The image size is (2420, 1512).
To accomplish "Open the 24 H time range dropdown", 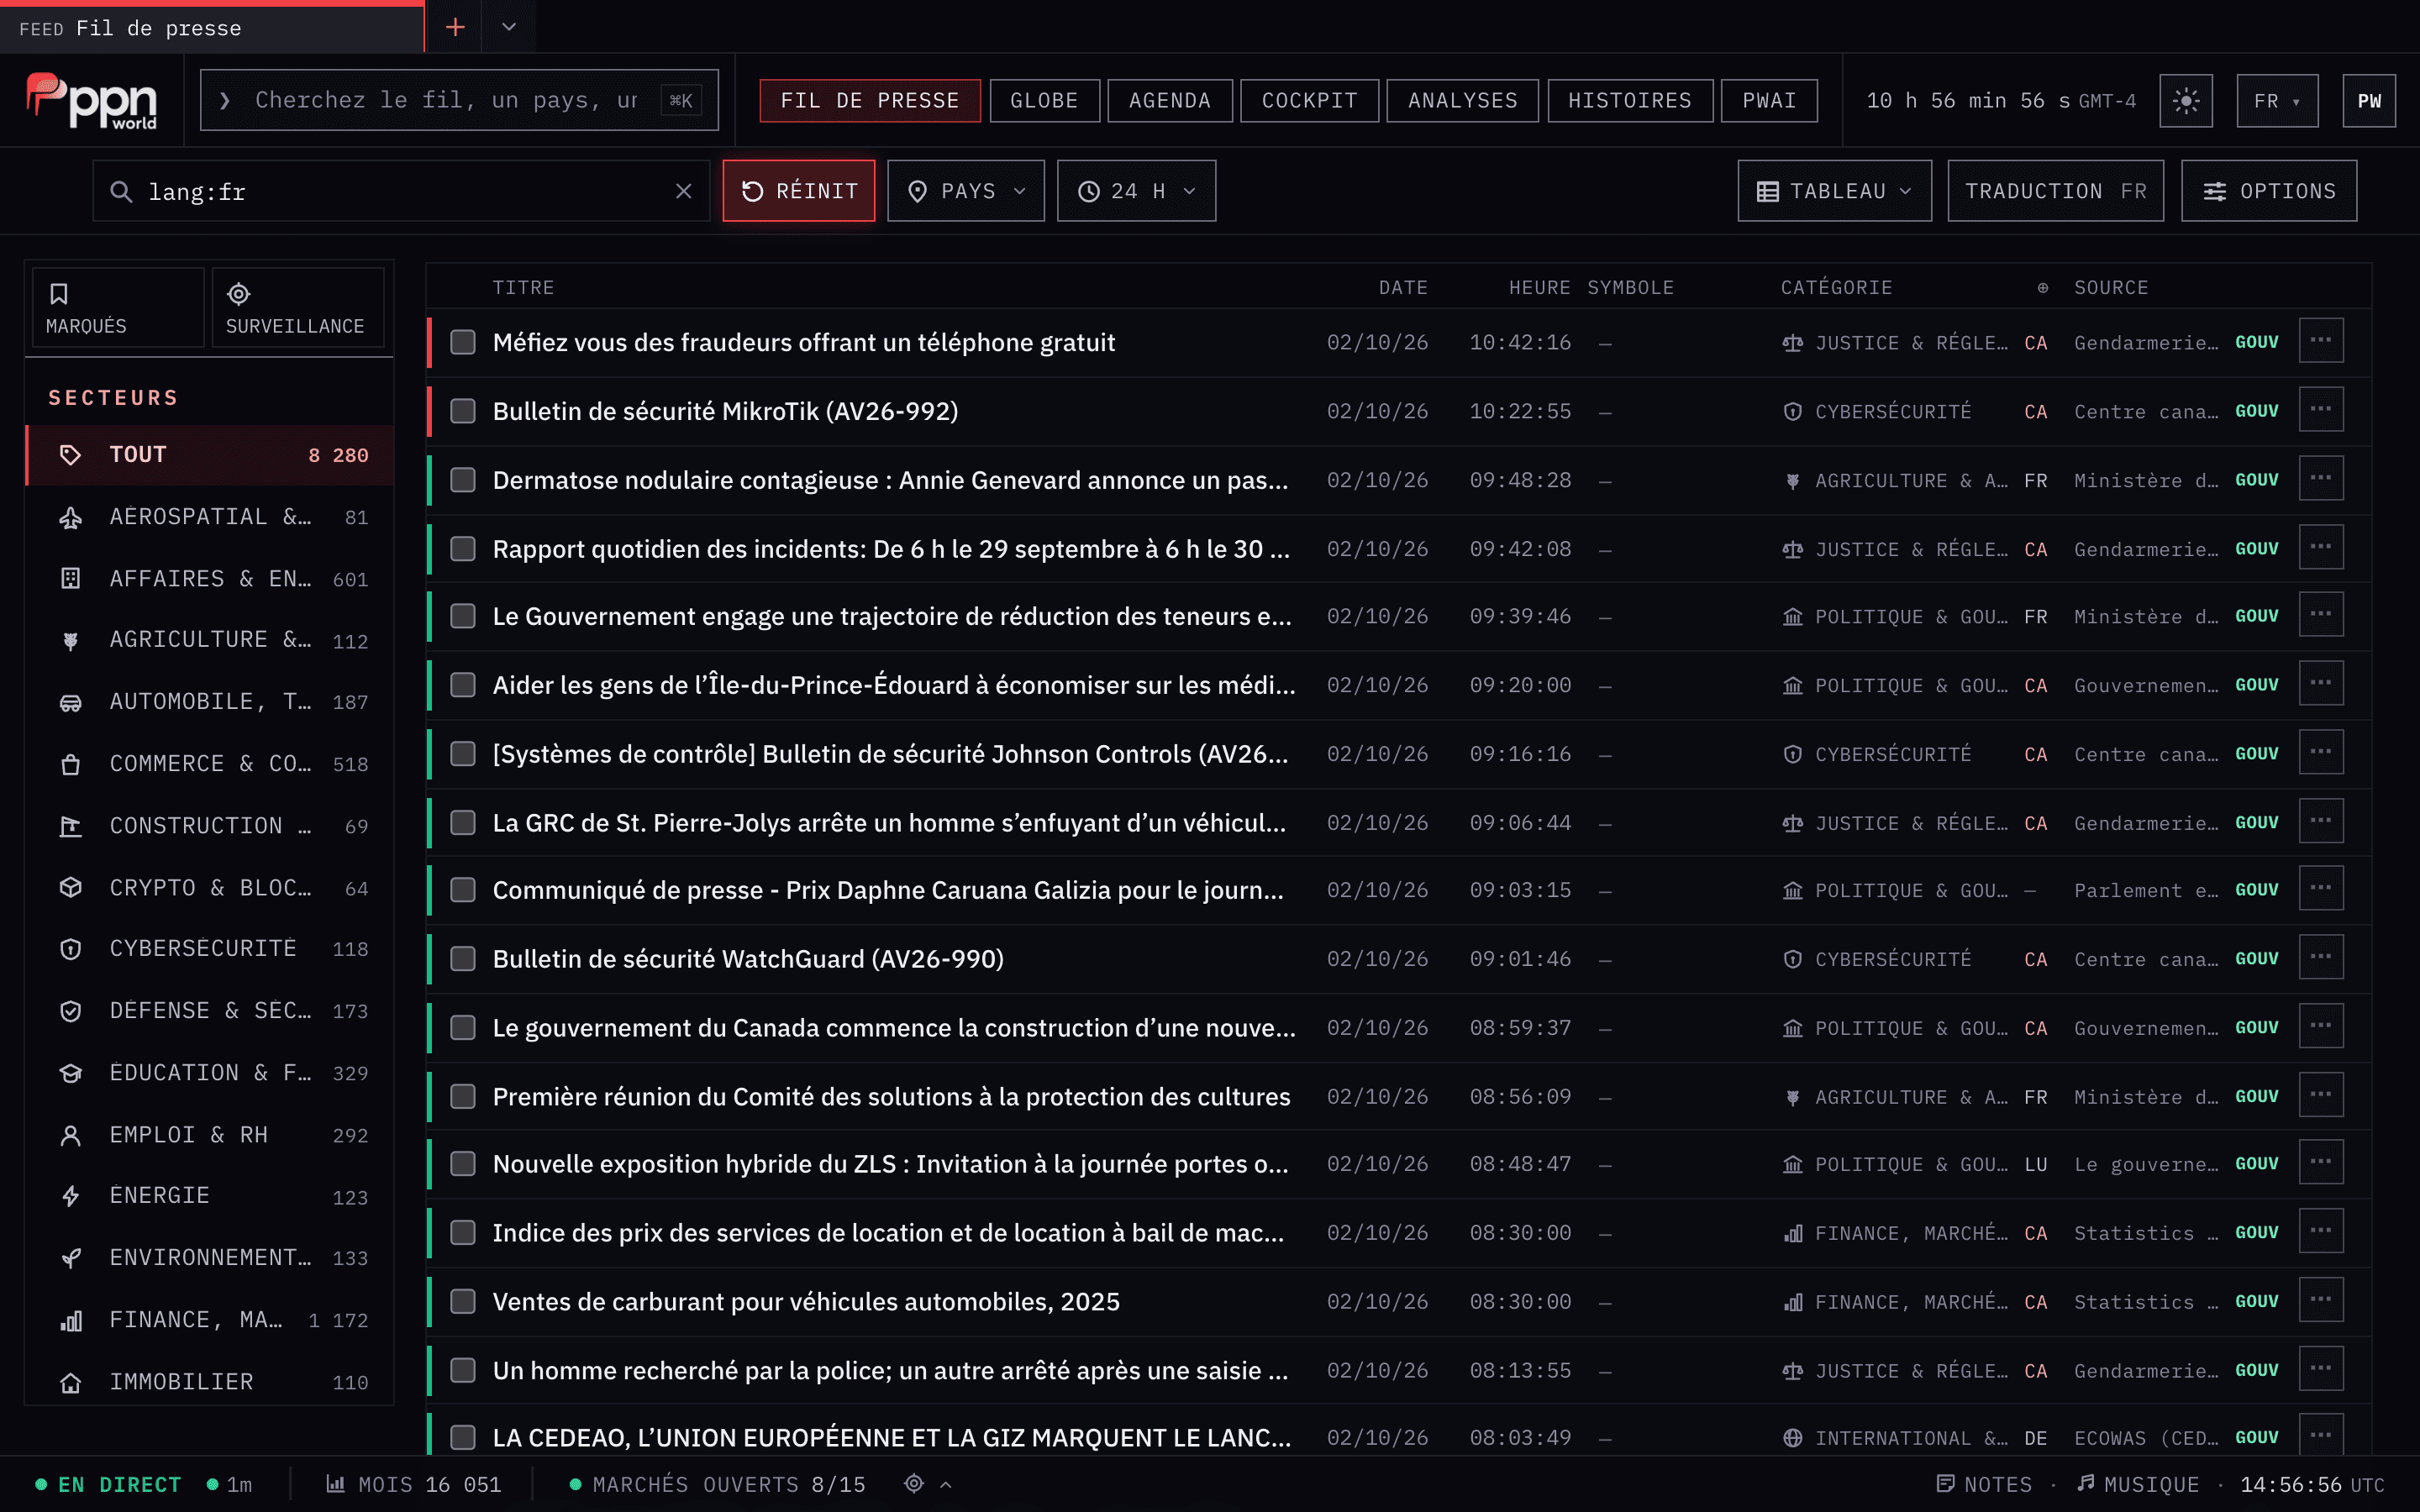I will point(1136,191).
